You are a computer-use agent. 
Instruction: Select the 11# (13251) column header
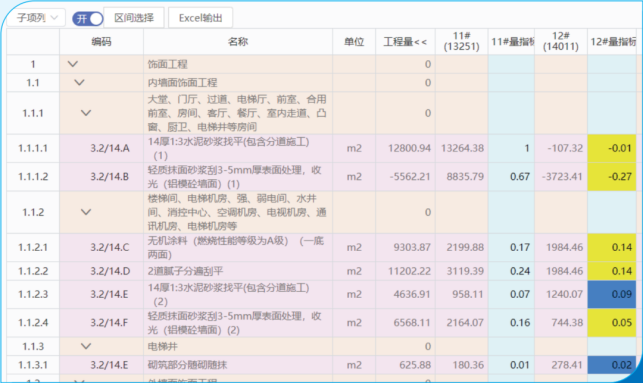[x=461, y=41]
